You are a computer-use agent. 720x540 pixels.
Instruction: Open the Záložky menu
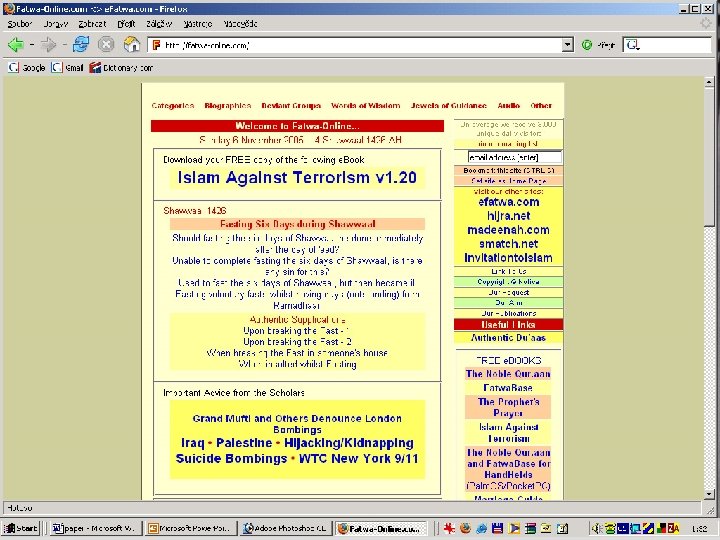(x=159, y=24)
